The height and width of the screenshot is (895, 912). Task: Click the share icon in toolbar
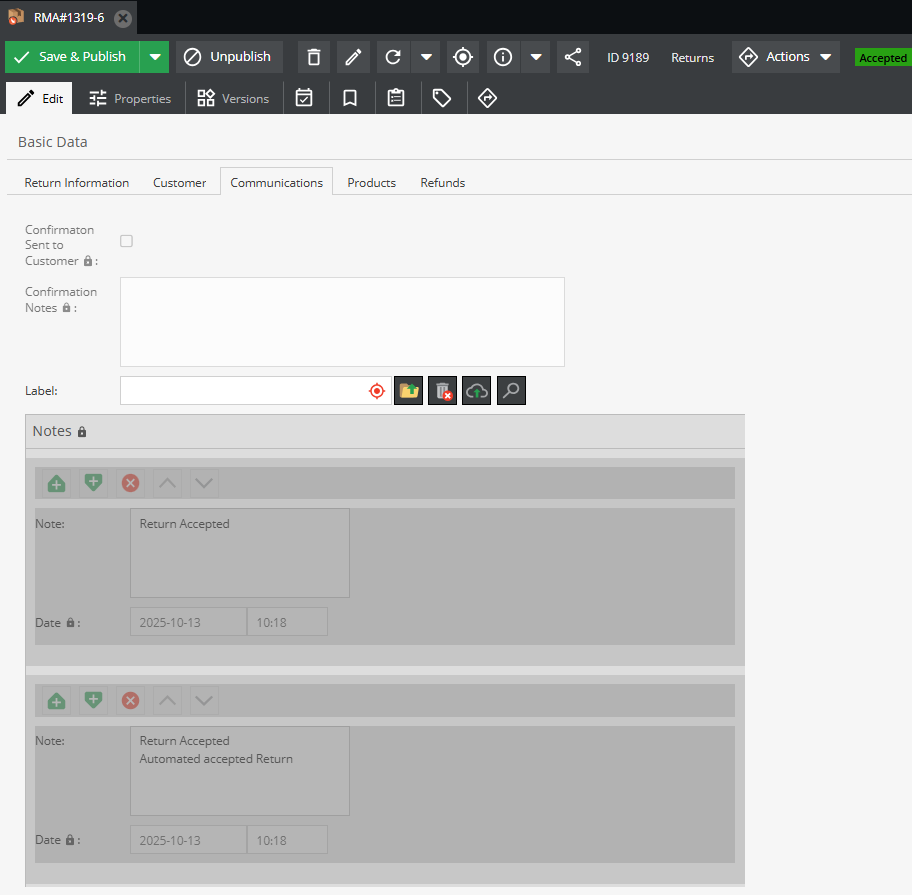572,57
